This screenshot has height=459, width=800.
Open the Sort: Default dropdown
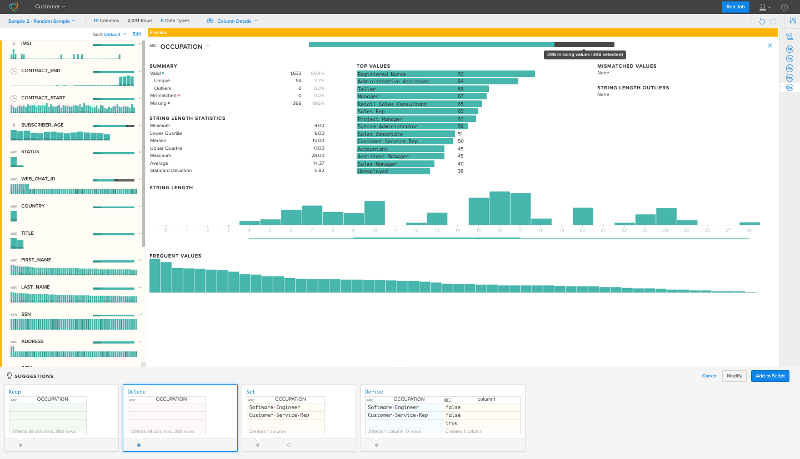109,34
